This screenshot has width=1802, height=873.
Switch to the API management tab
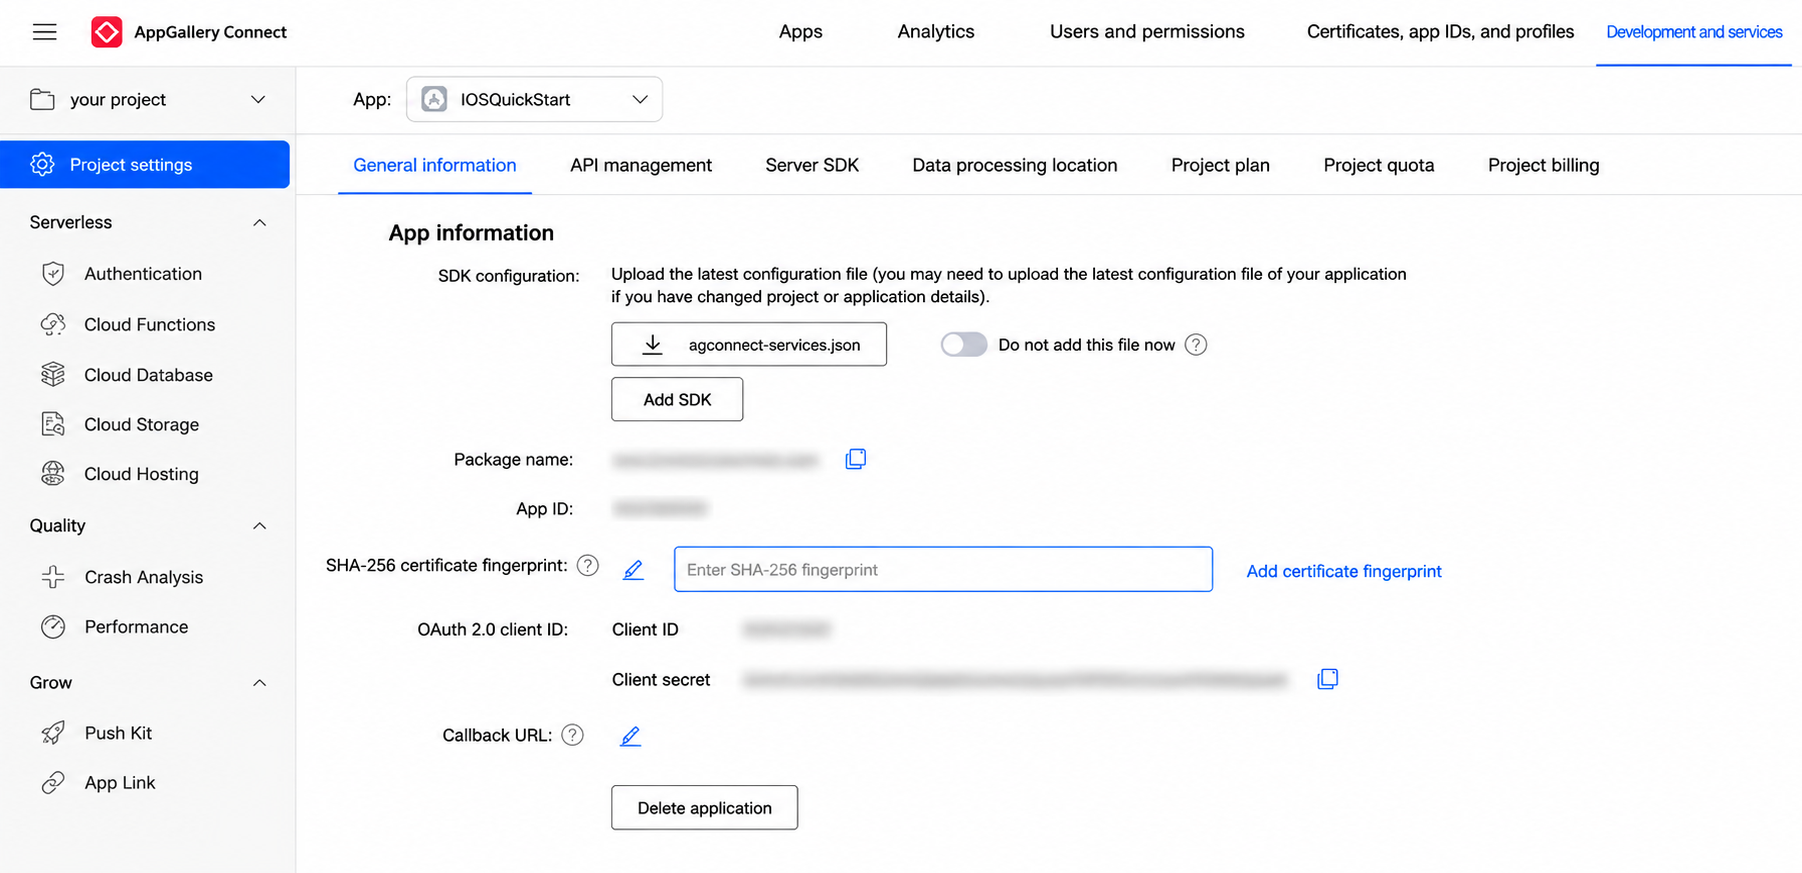tap(641, 165)
